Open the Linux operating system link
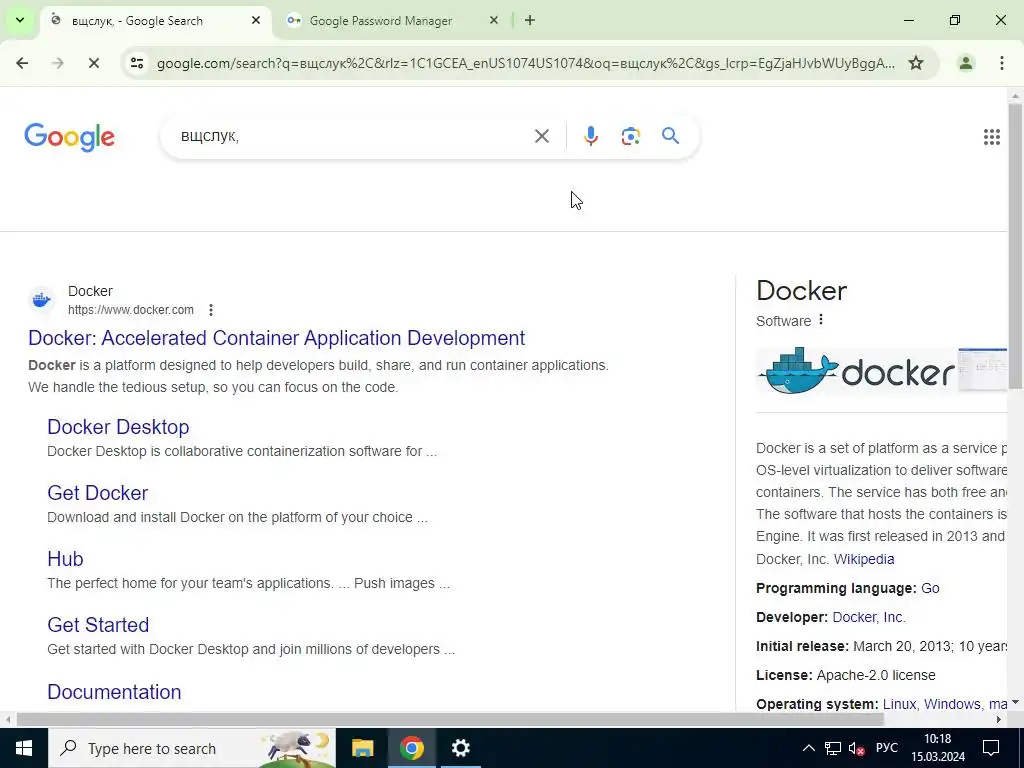The height and width of the screenshot is (768, 1024). (x=899, y=704)
